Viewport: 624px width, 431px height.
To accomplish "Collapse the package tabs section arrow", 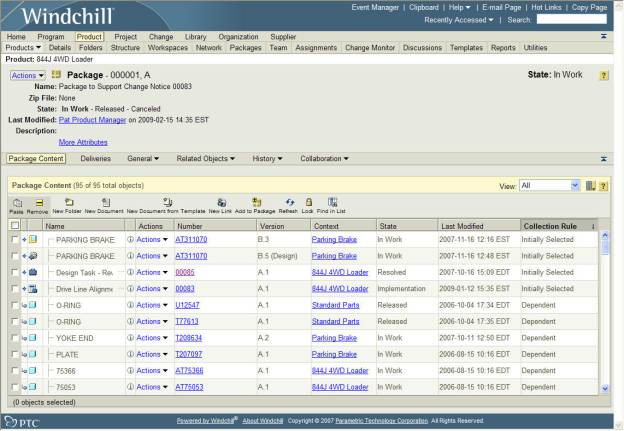I will point(604,158).
